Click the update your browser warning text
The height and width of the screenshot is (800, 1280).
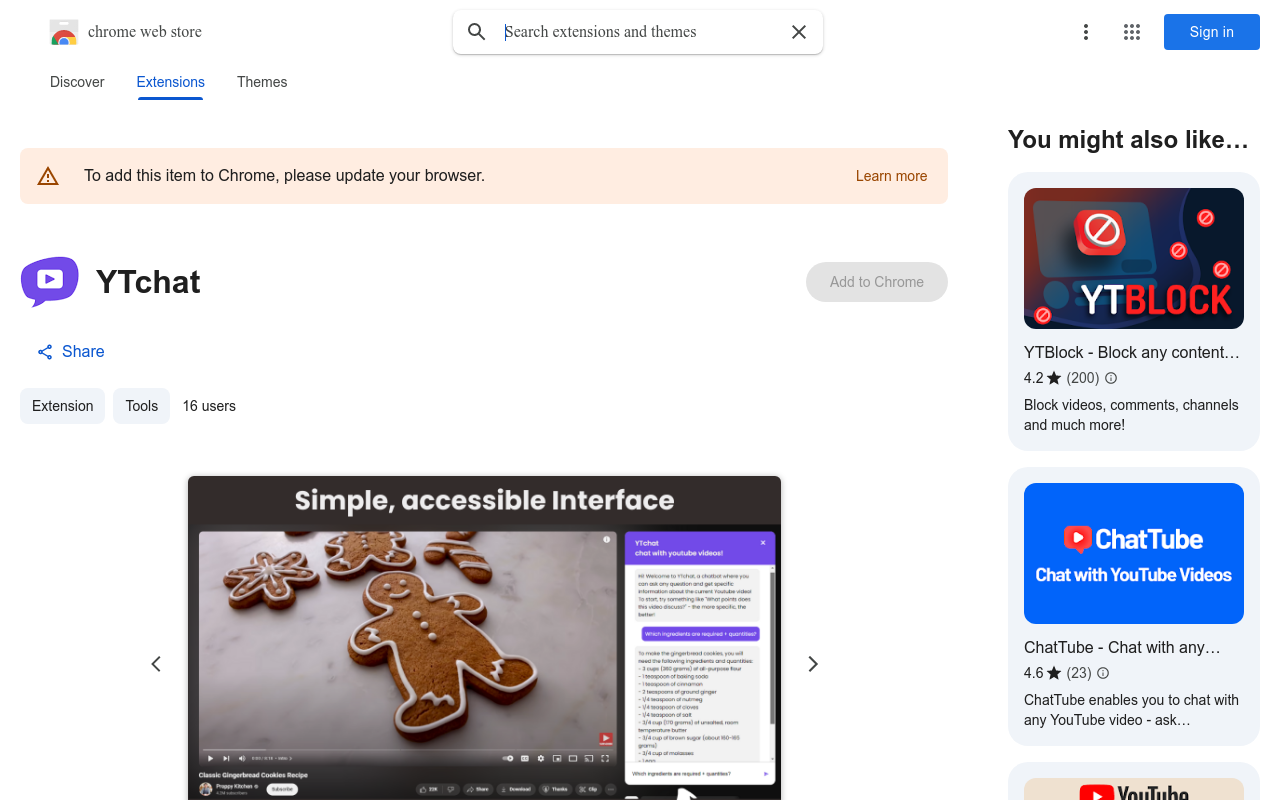284,176
